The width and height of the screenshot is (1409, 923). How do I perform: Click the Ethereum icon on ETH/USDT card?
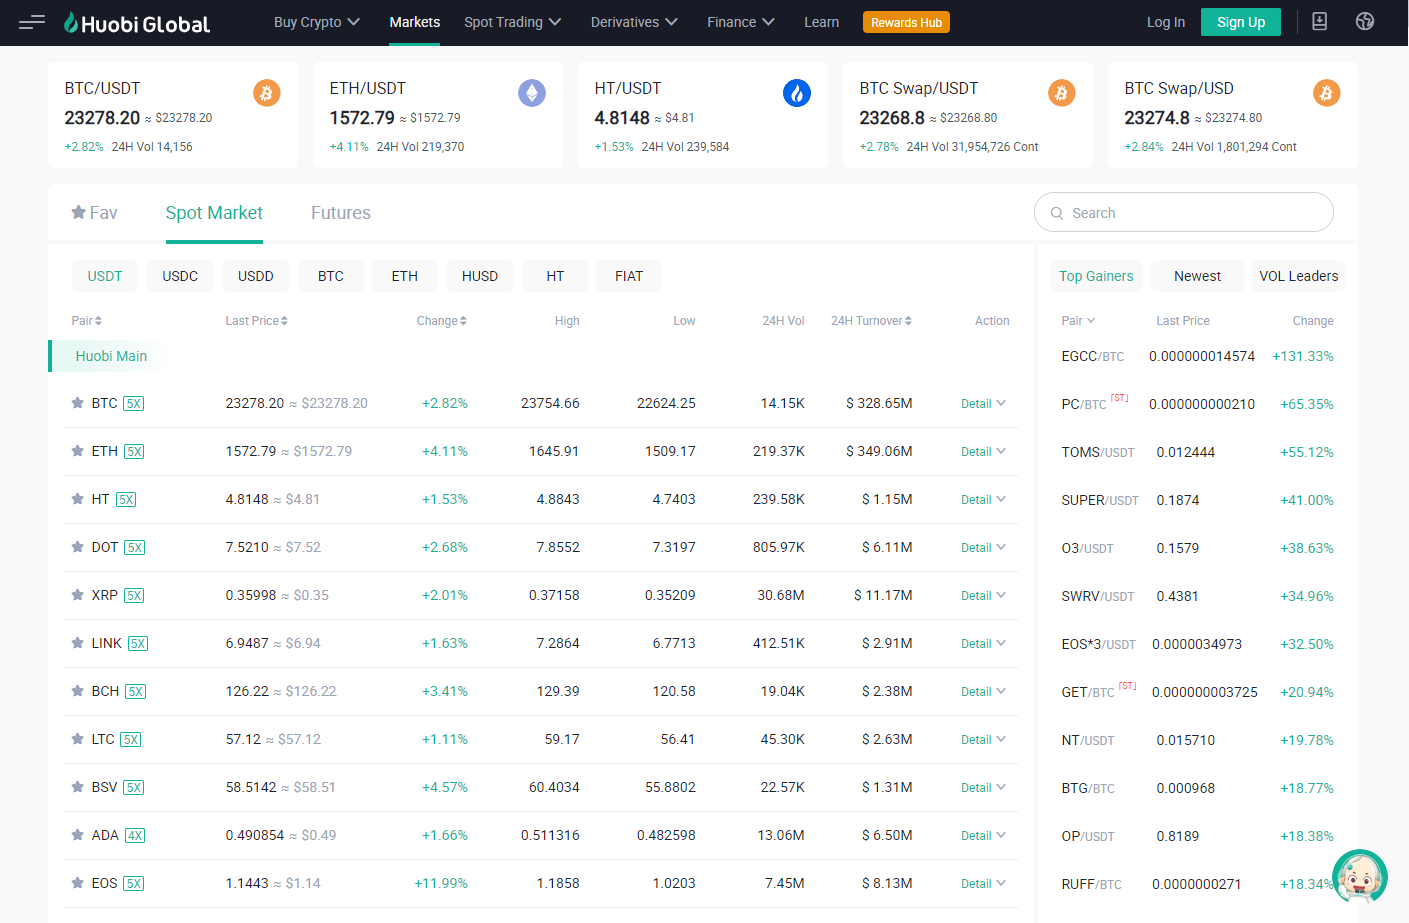(532, 93)
